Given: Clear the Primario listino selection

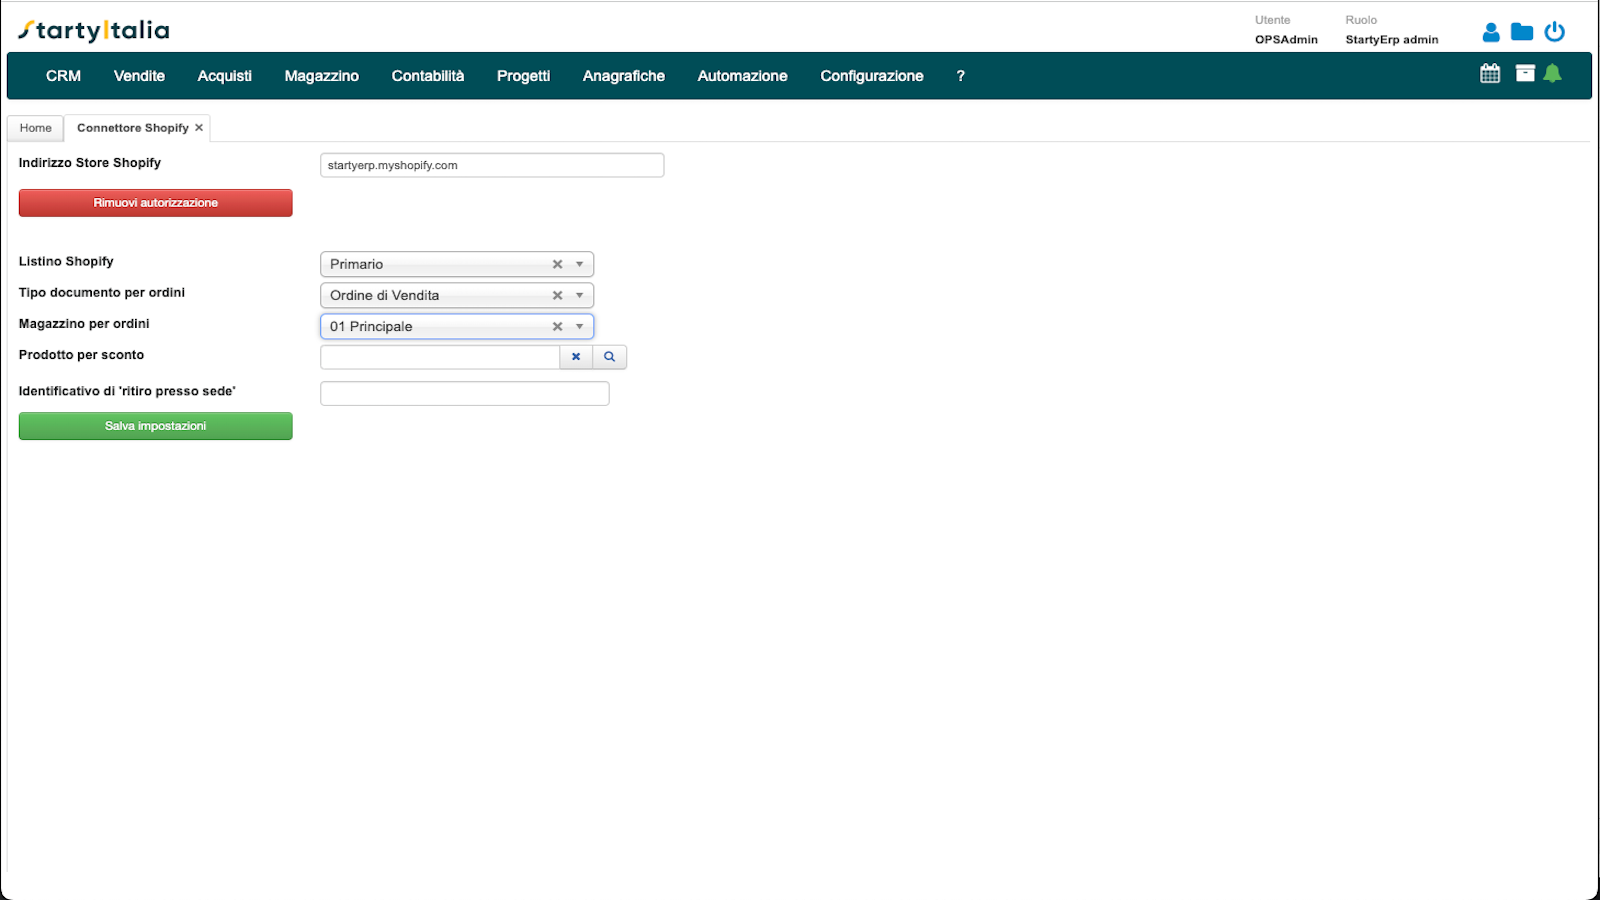Looking at the screenshot, I should [x=557, y=264].
